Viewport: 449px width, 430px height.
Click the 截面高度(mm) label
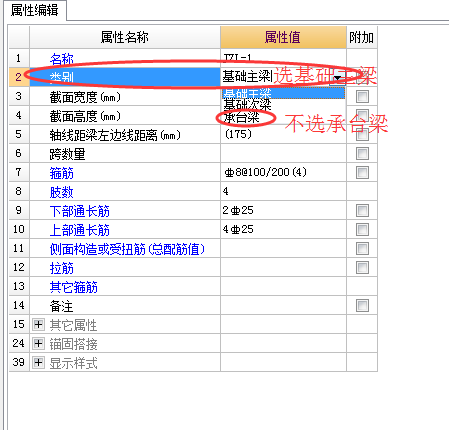click(85, 116)
